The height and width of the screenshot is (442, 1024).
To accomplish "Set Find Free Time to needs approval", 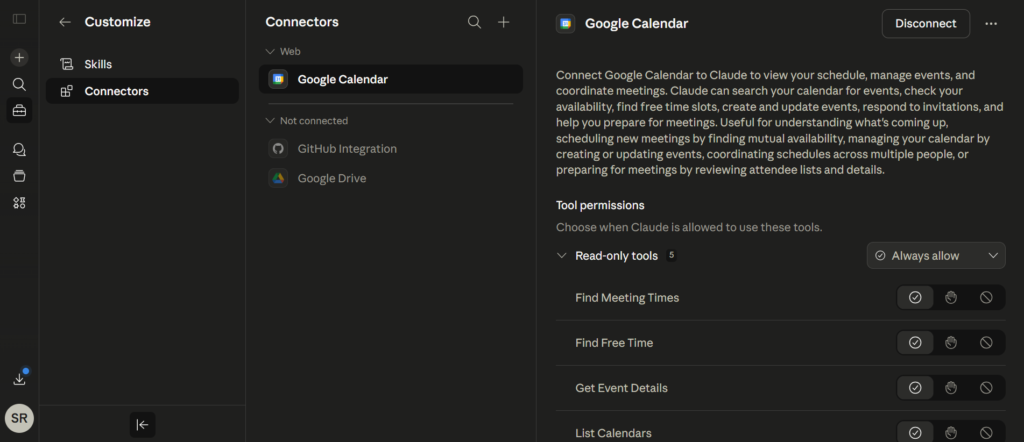I will click(x=951, y=343).
